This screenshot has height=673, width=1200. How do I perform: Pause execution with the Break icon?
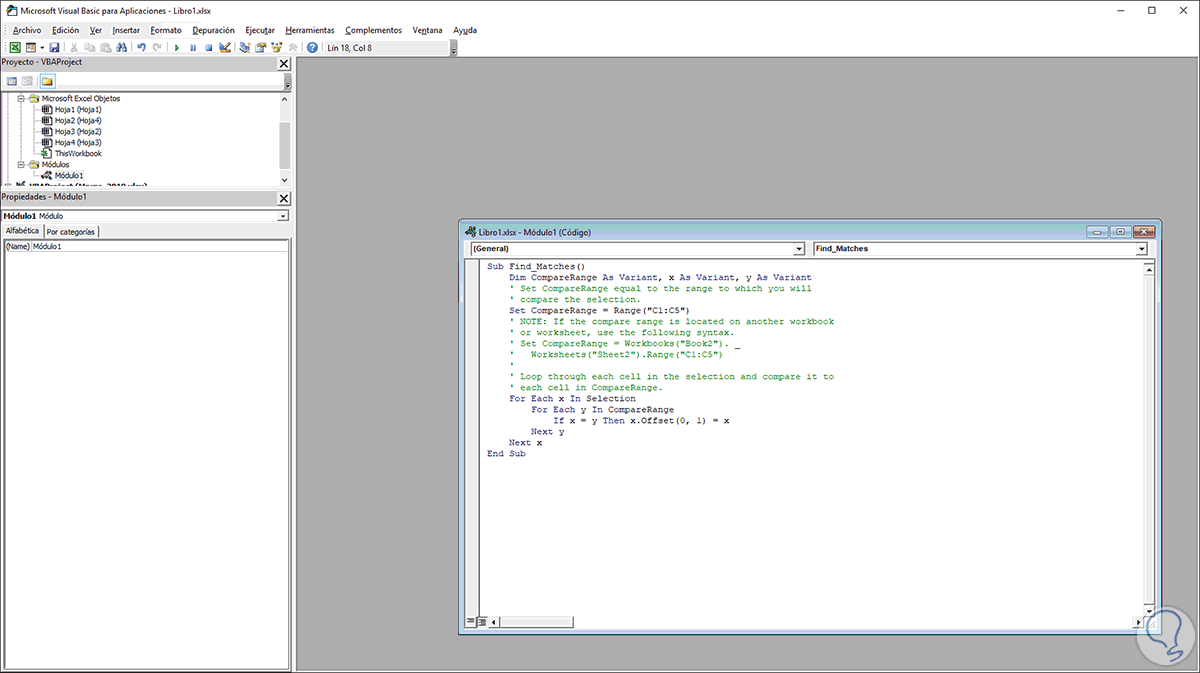[193, 47]
